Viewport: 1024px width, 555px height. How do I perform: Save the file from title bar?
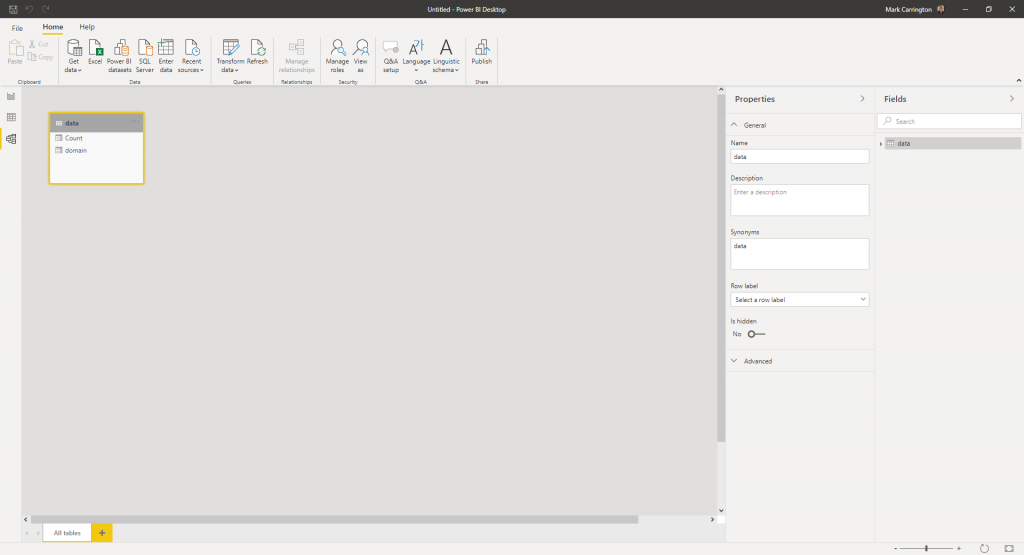click(13, 9)
